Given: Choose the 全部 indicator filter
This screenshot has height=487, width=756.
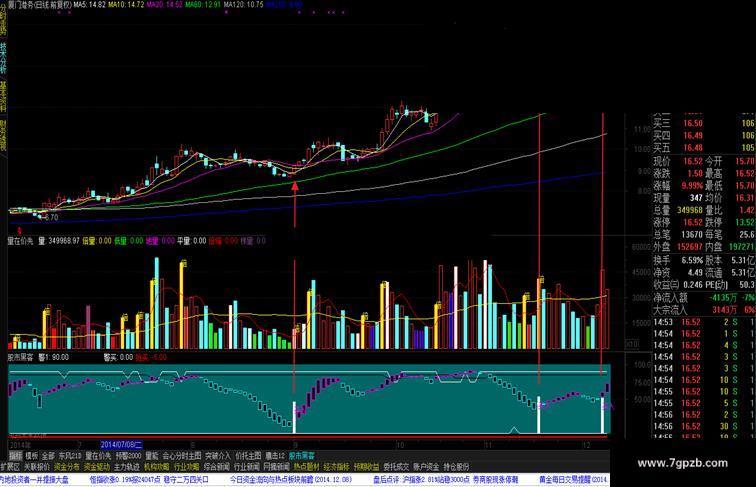Looking at the screenshot, I should pos(48,456).
